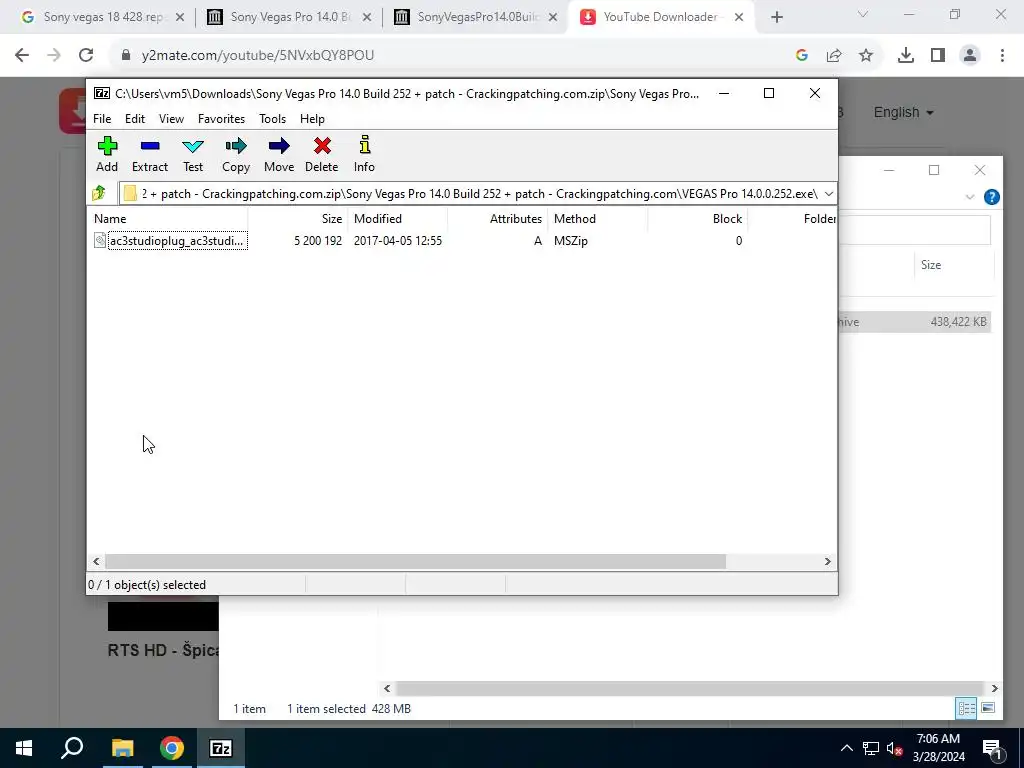The image size is (1024, 768).
Task: Sort by the Size column in 7-Zip
Action: [298, 219]
